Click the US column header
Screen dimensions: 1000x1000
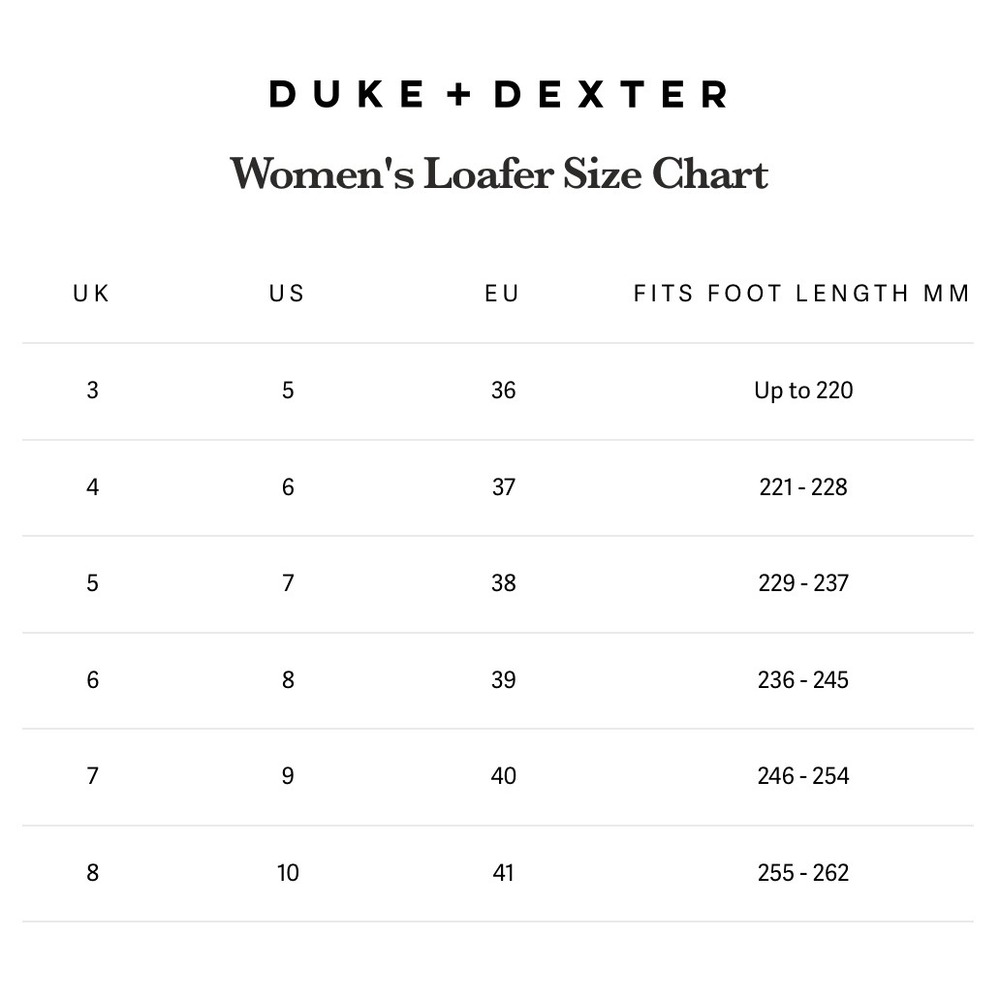point(287,293)
